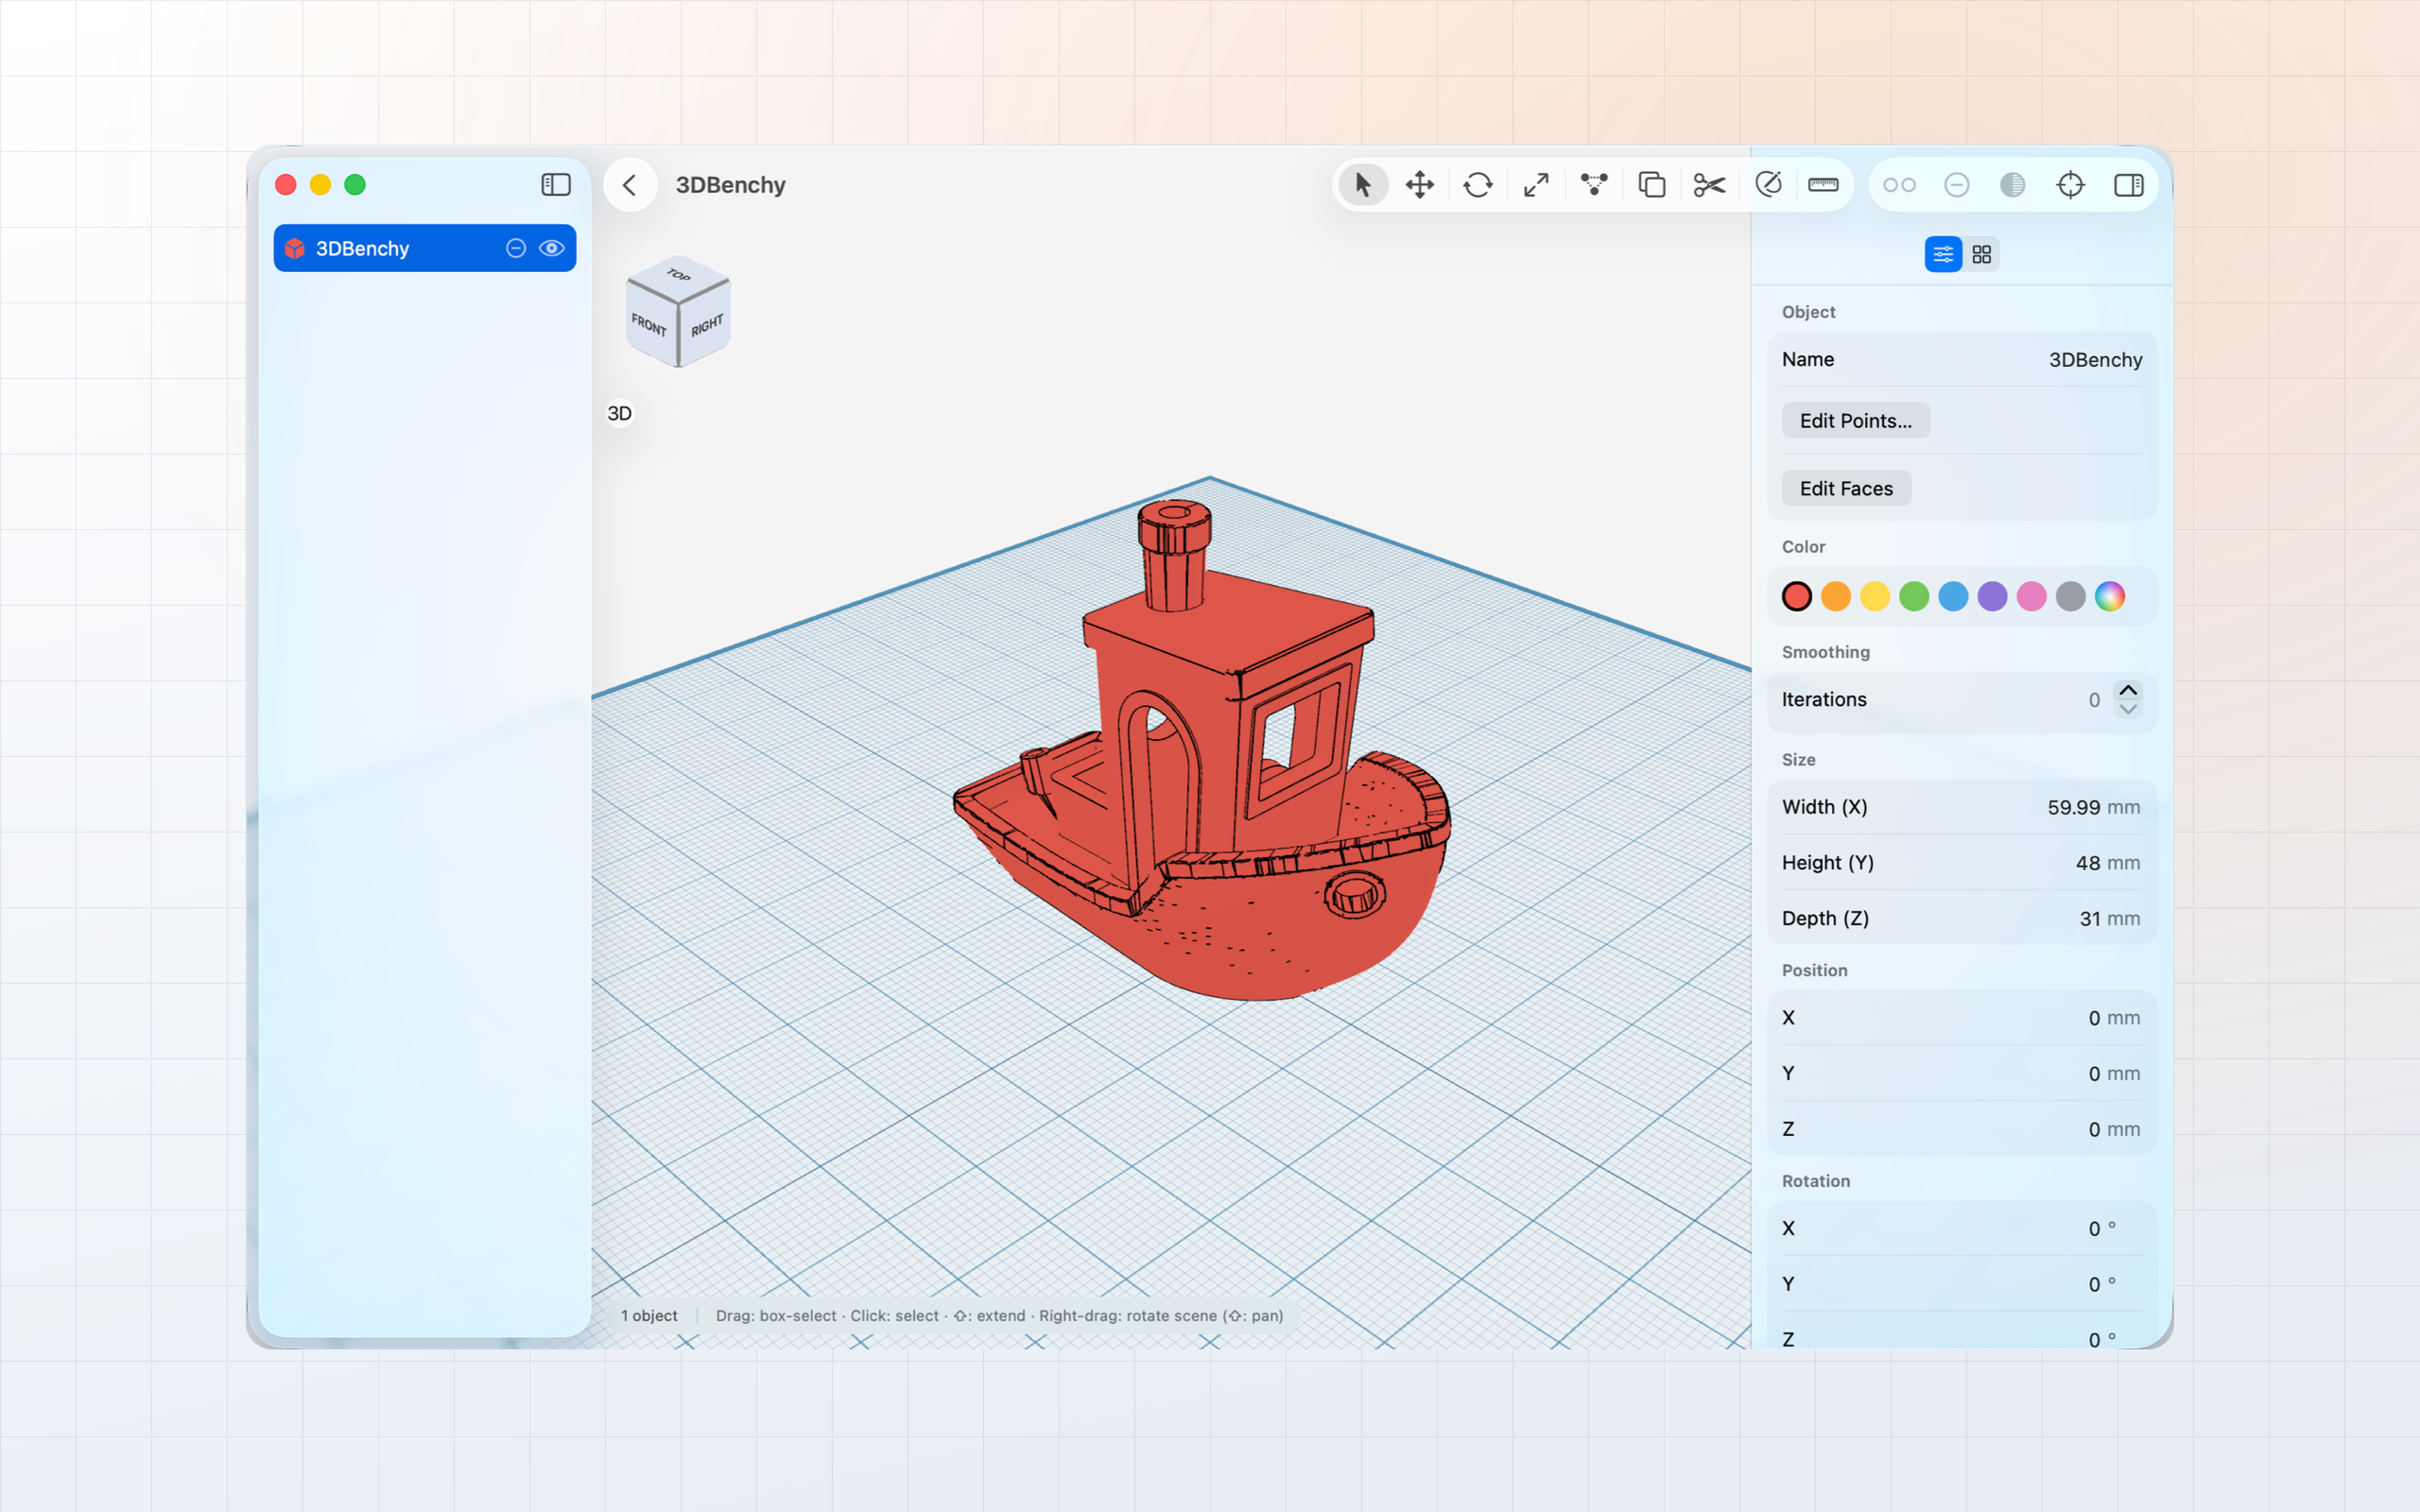
Task: Click the Edit Points... button
Action: [x=1856, y=421]
